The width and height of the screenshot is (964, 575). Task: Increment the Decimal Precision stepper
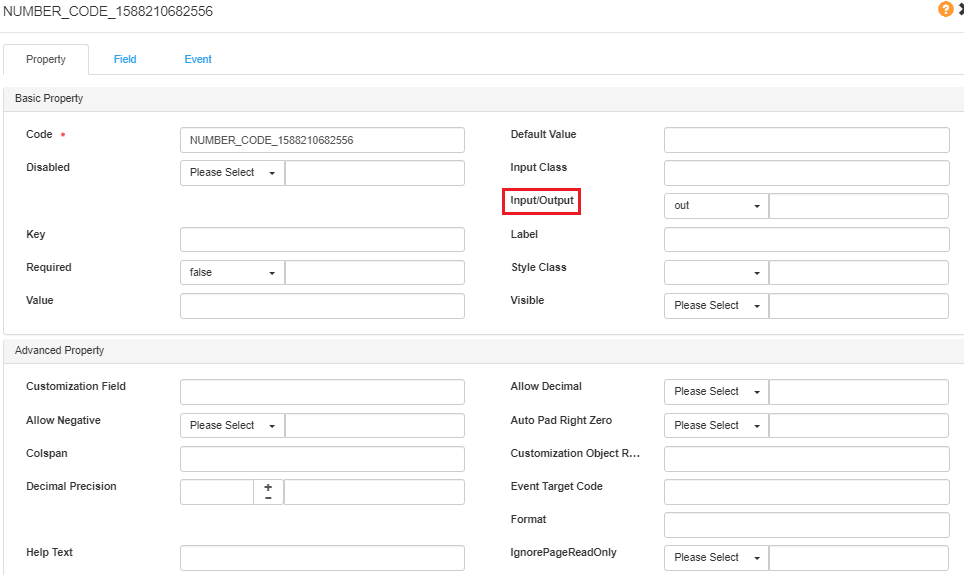point(268,487)
